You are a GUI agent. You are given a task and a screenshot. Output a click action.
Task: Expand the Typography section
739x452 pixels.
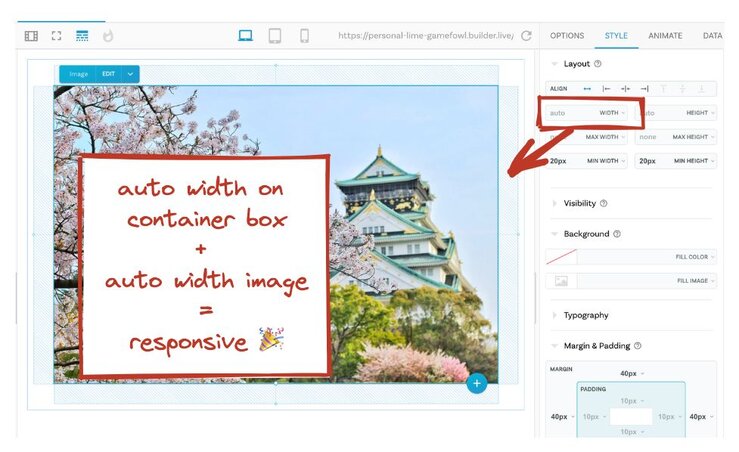[x=554, y=315]
